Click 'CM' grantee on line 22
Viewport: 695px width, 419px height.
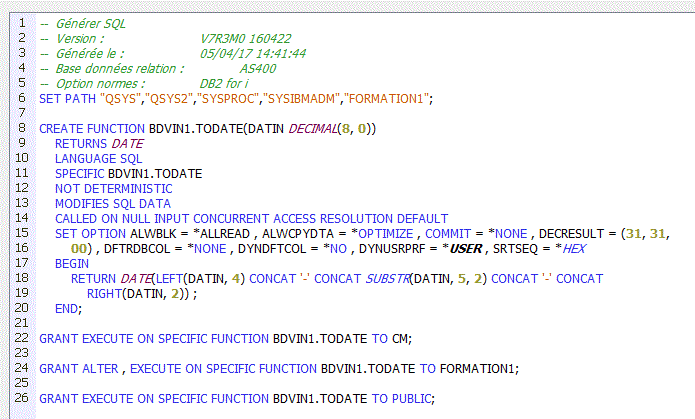400,339
